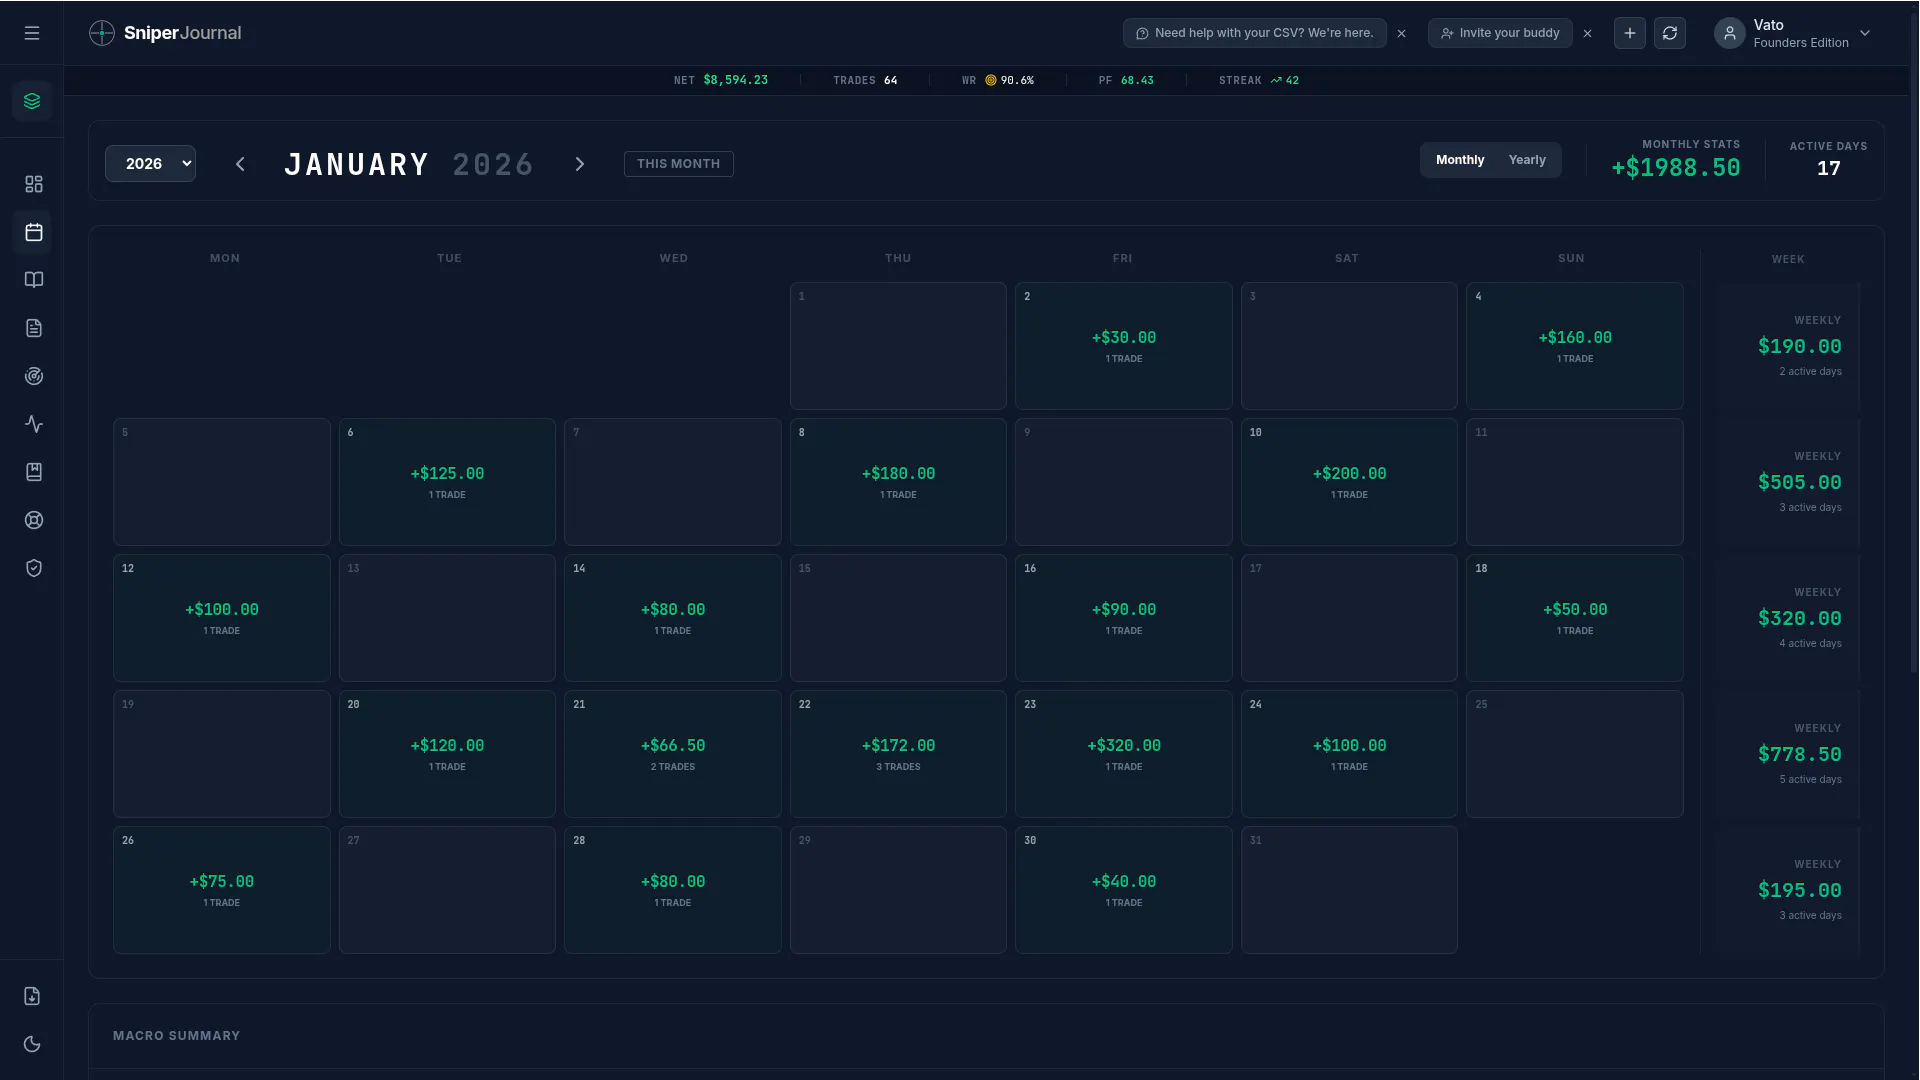Click monthly stats +$1988.50 value
Viewport: 1920px width, 1080px height.
click(1676, 168)
